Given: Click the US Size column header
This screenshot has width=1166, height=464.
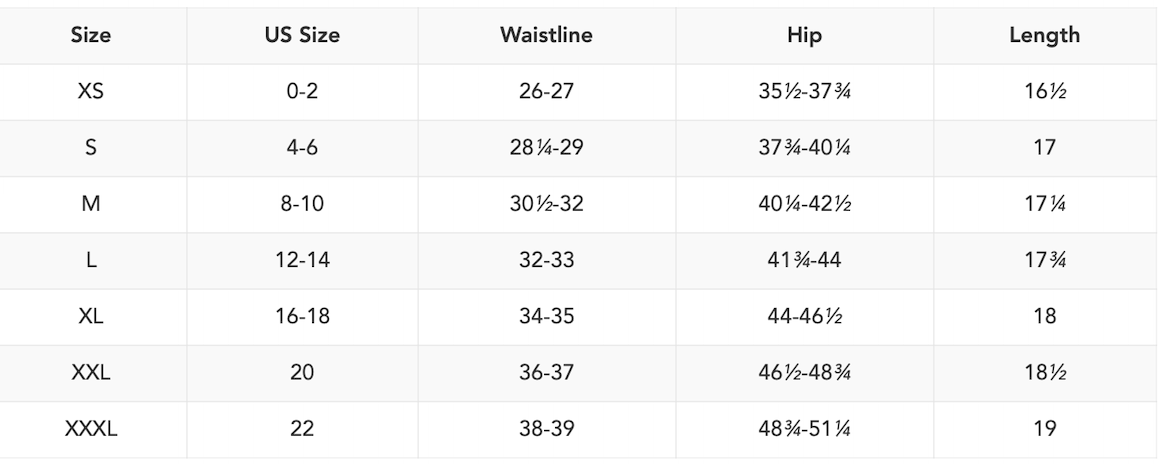Looking at the screenshot, I should (x=301, y=35).
